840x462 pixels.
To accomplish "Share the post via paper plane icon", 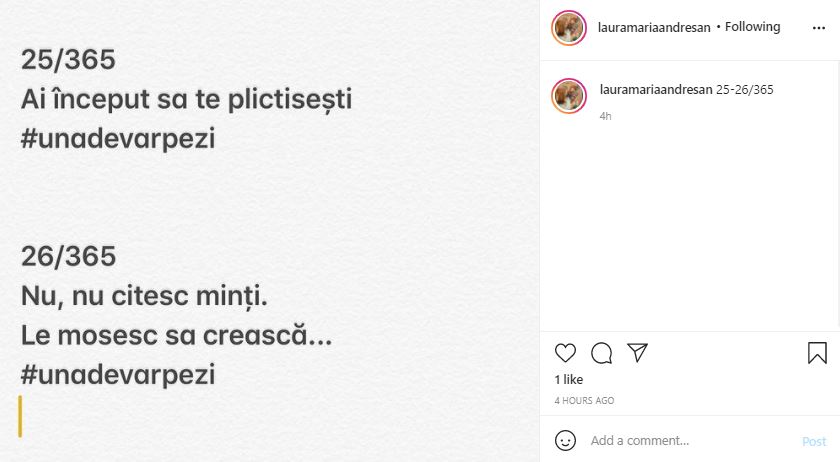I will tap(637, 353).
